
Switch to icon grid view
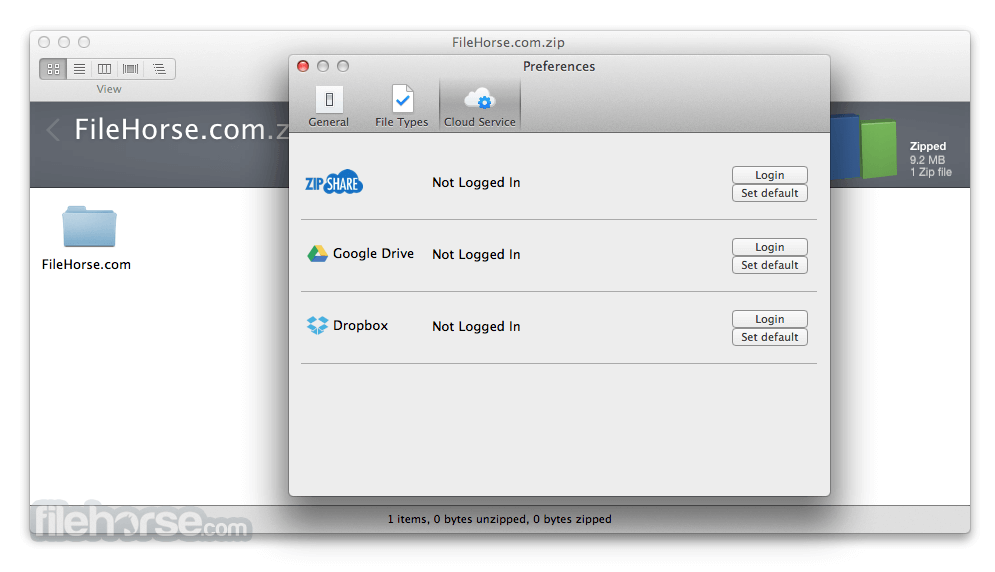[53, 69]
